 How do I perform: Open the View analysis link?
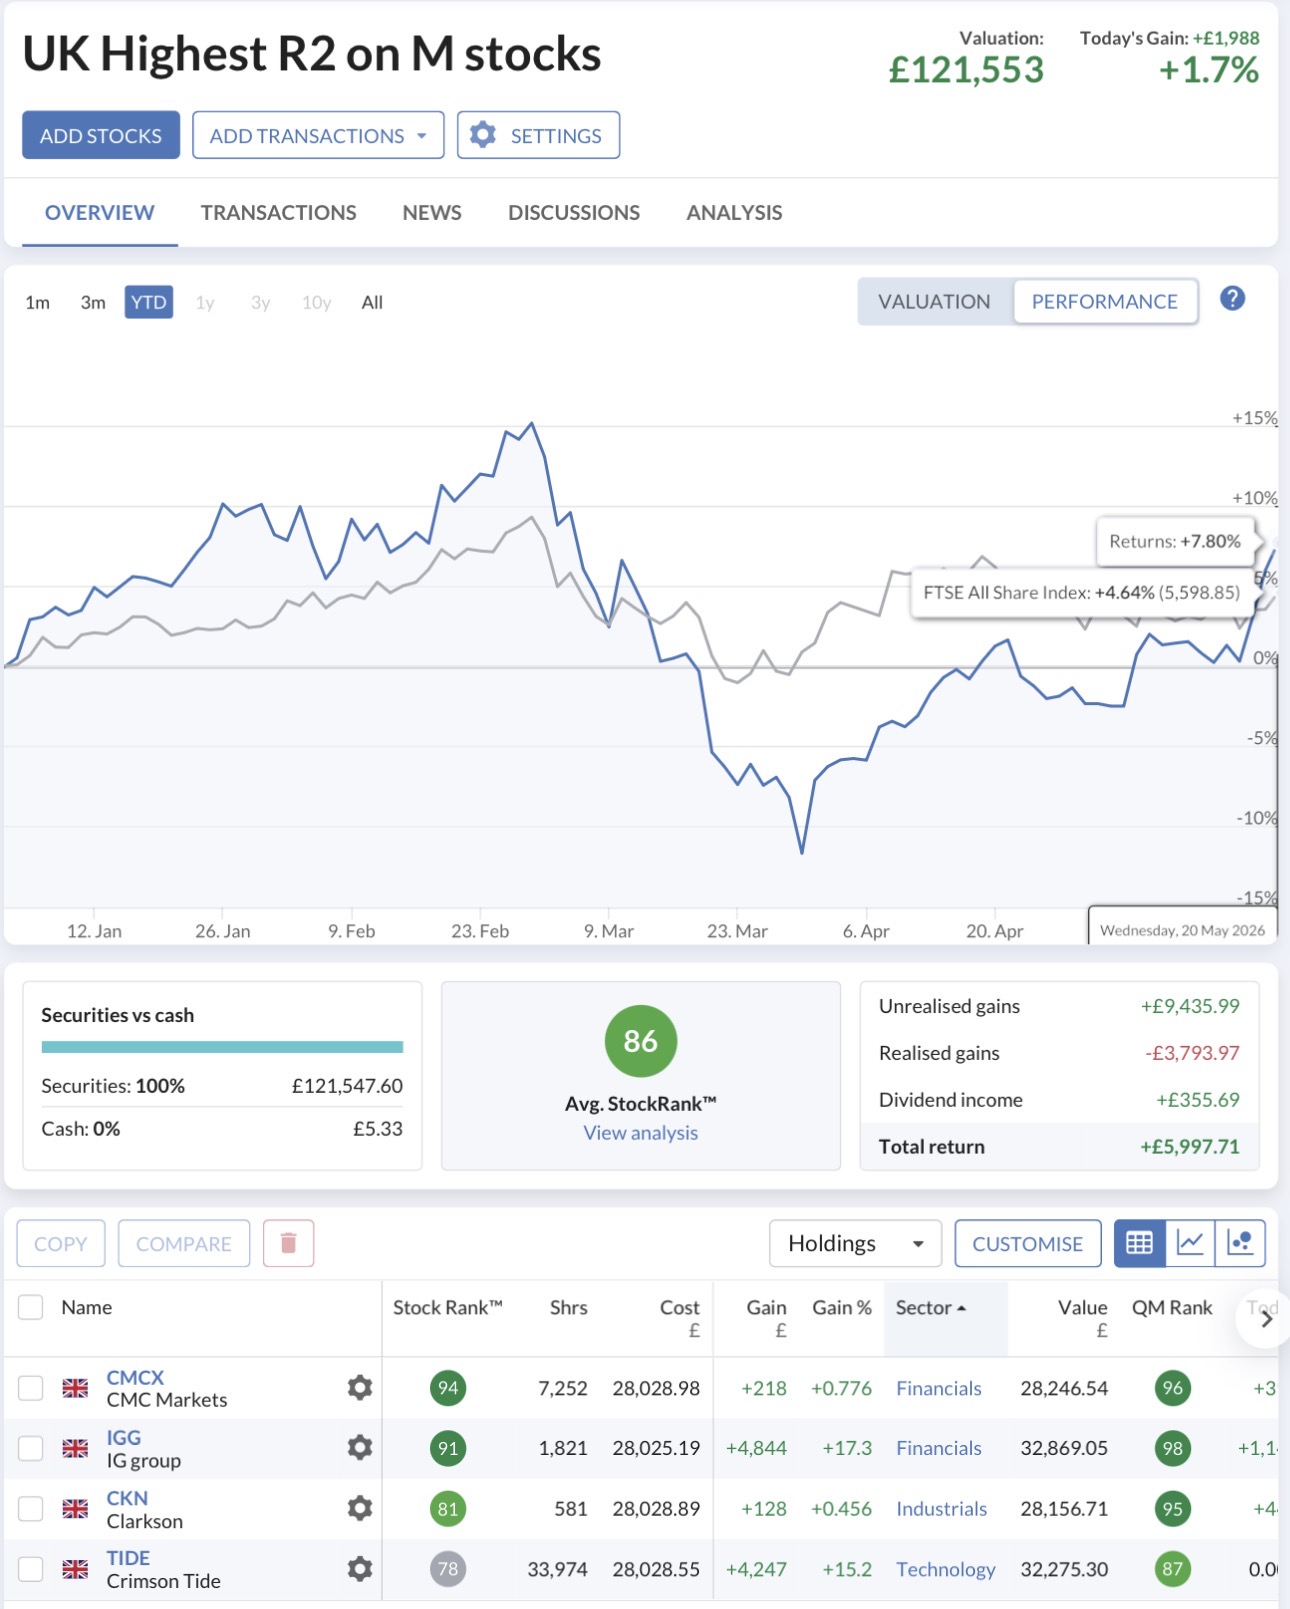pyautogui.click(x=641, y=1133)
